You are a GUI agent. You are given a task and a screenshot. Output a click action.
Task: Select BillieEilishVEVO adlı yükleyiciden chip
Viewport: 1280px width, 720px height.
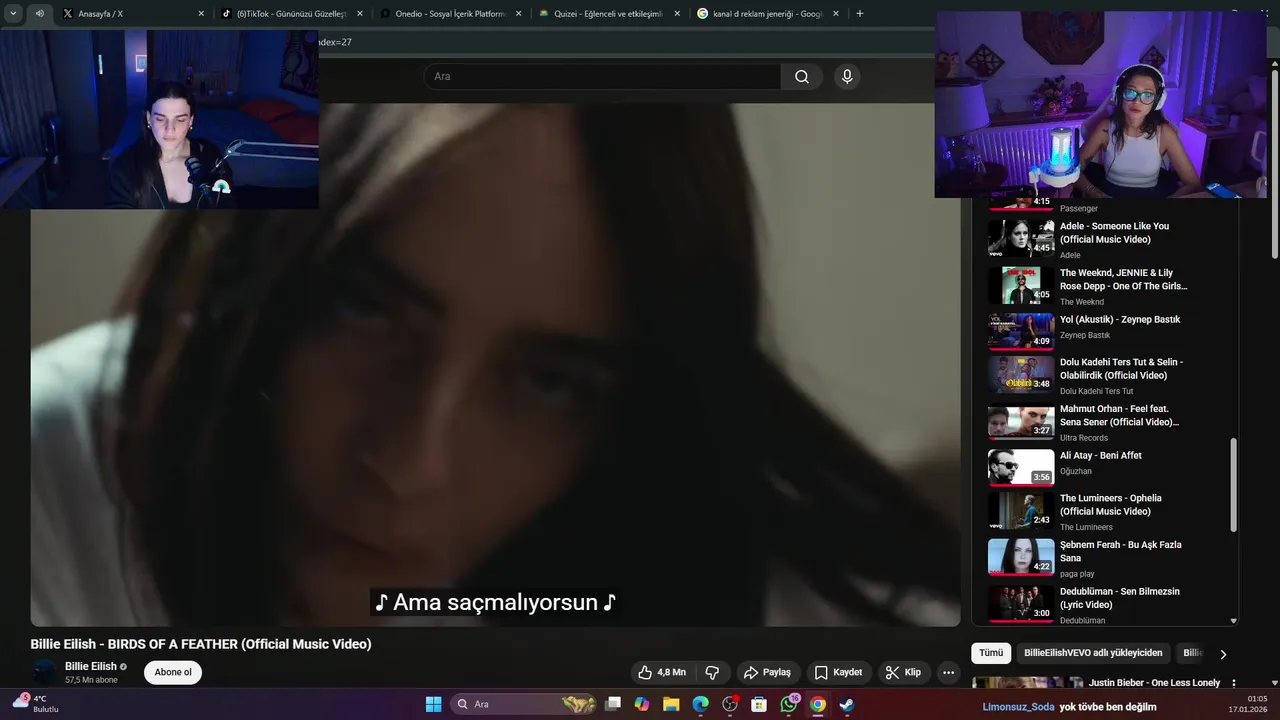click(x=1093, y=653)
